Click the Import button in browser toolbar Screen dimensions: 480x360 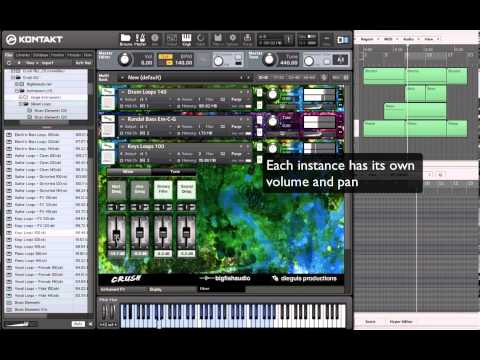(x=47, y=63)
